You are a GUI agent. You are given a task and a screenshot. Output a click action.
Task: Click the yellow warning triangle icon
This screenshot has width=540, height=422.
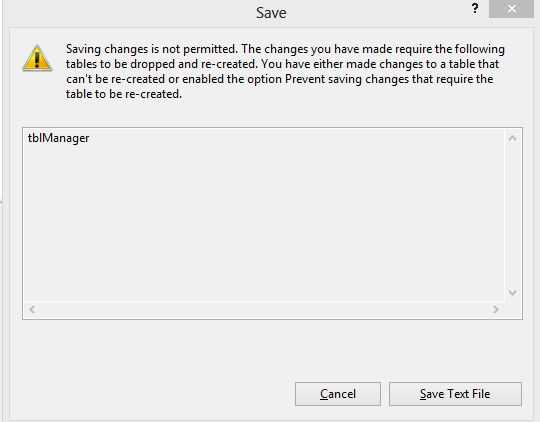point(37,58)
